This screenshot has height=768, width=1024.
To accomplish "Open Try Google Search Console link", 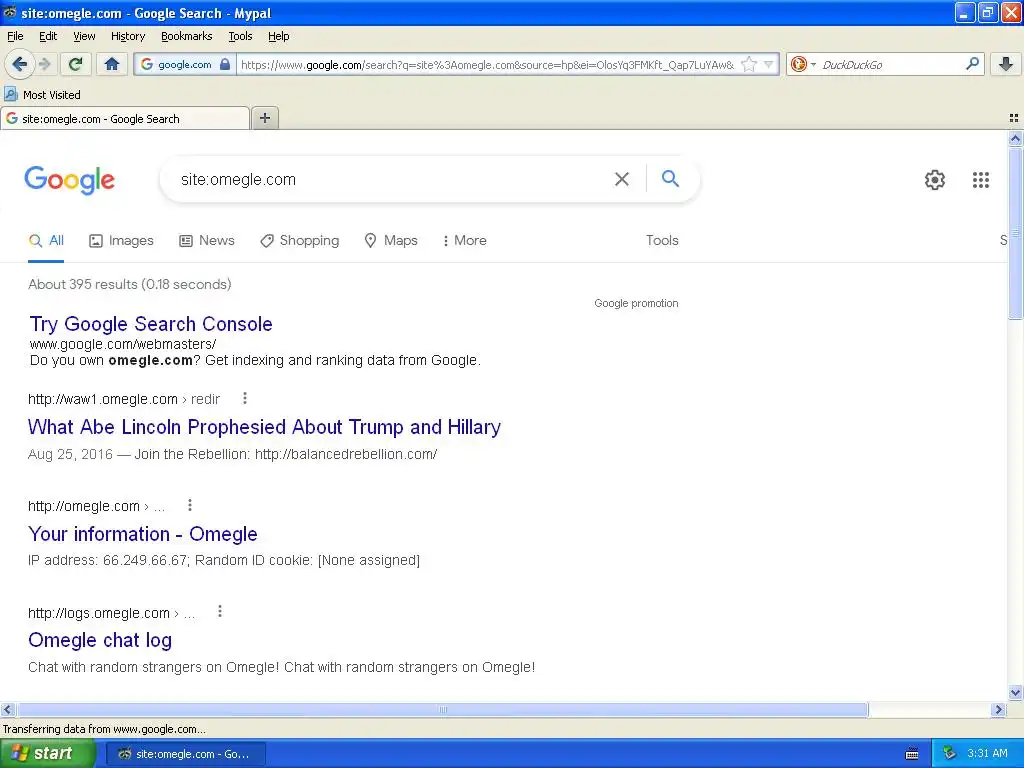I will 151,324.
